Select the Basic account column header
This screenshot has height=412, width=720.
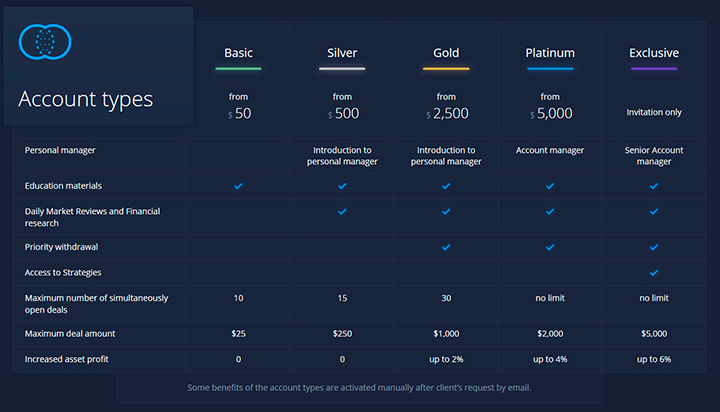click(x=238, y=53)
